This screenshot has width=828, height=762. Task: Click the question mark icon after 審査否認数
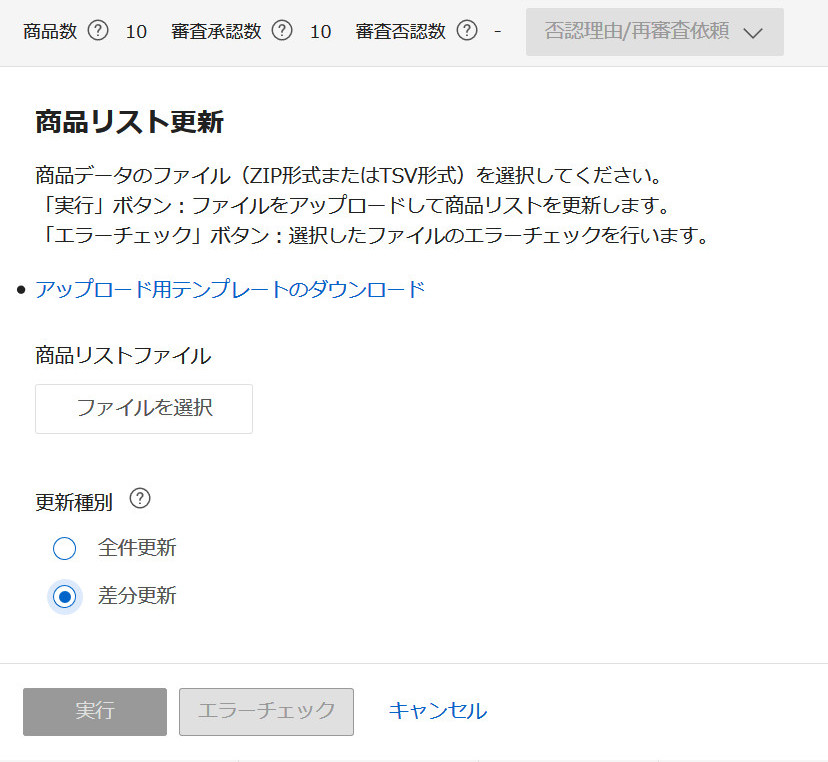click(467, 31)
